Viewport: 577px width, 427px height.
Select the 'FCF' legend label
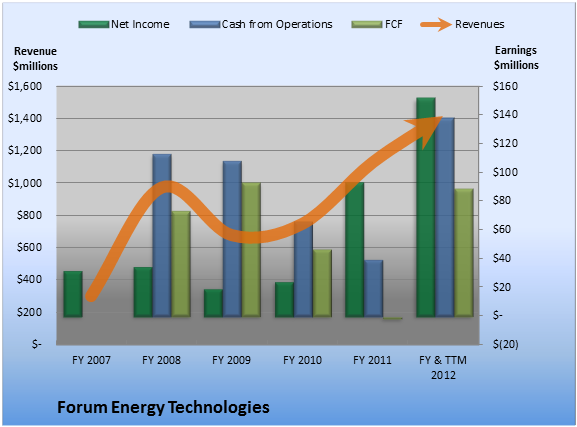pos(394,24)
